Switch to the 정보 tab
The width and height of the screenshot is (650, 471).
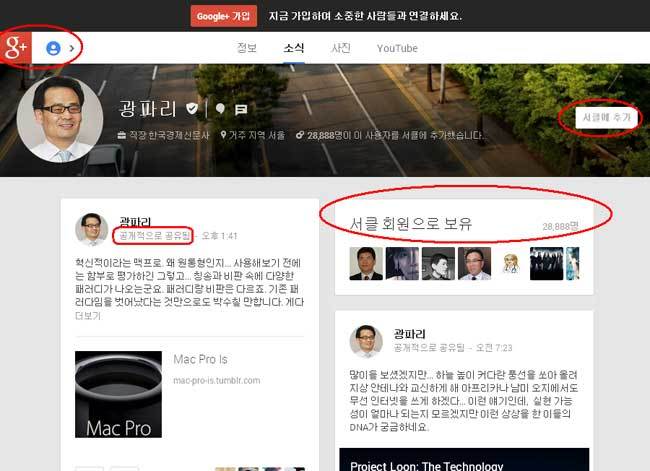click(247, 48)
